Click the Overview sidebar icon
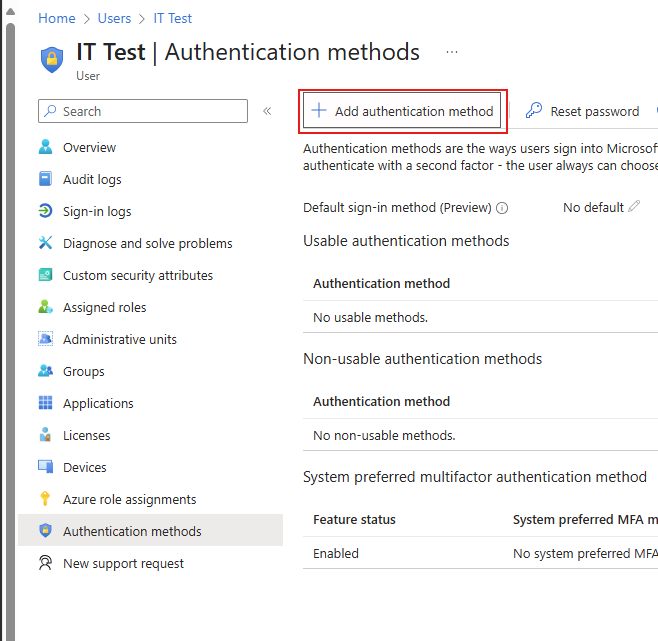 [45, 148]
